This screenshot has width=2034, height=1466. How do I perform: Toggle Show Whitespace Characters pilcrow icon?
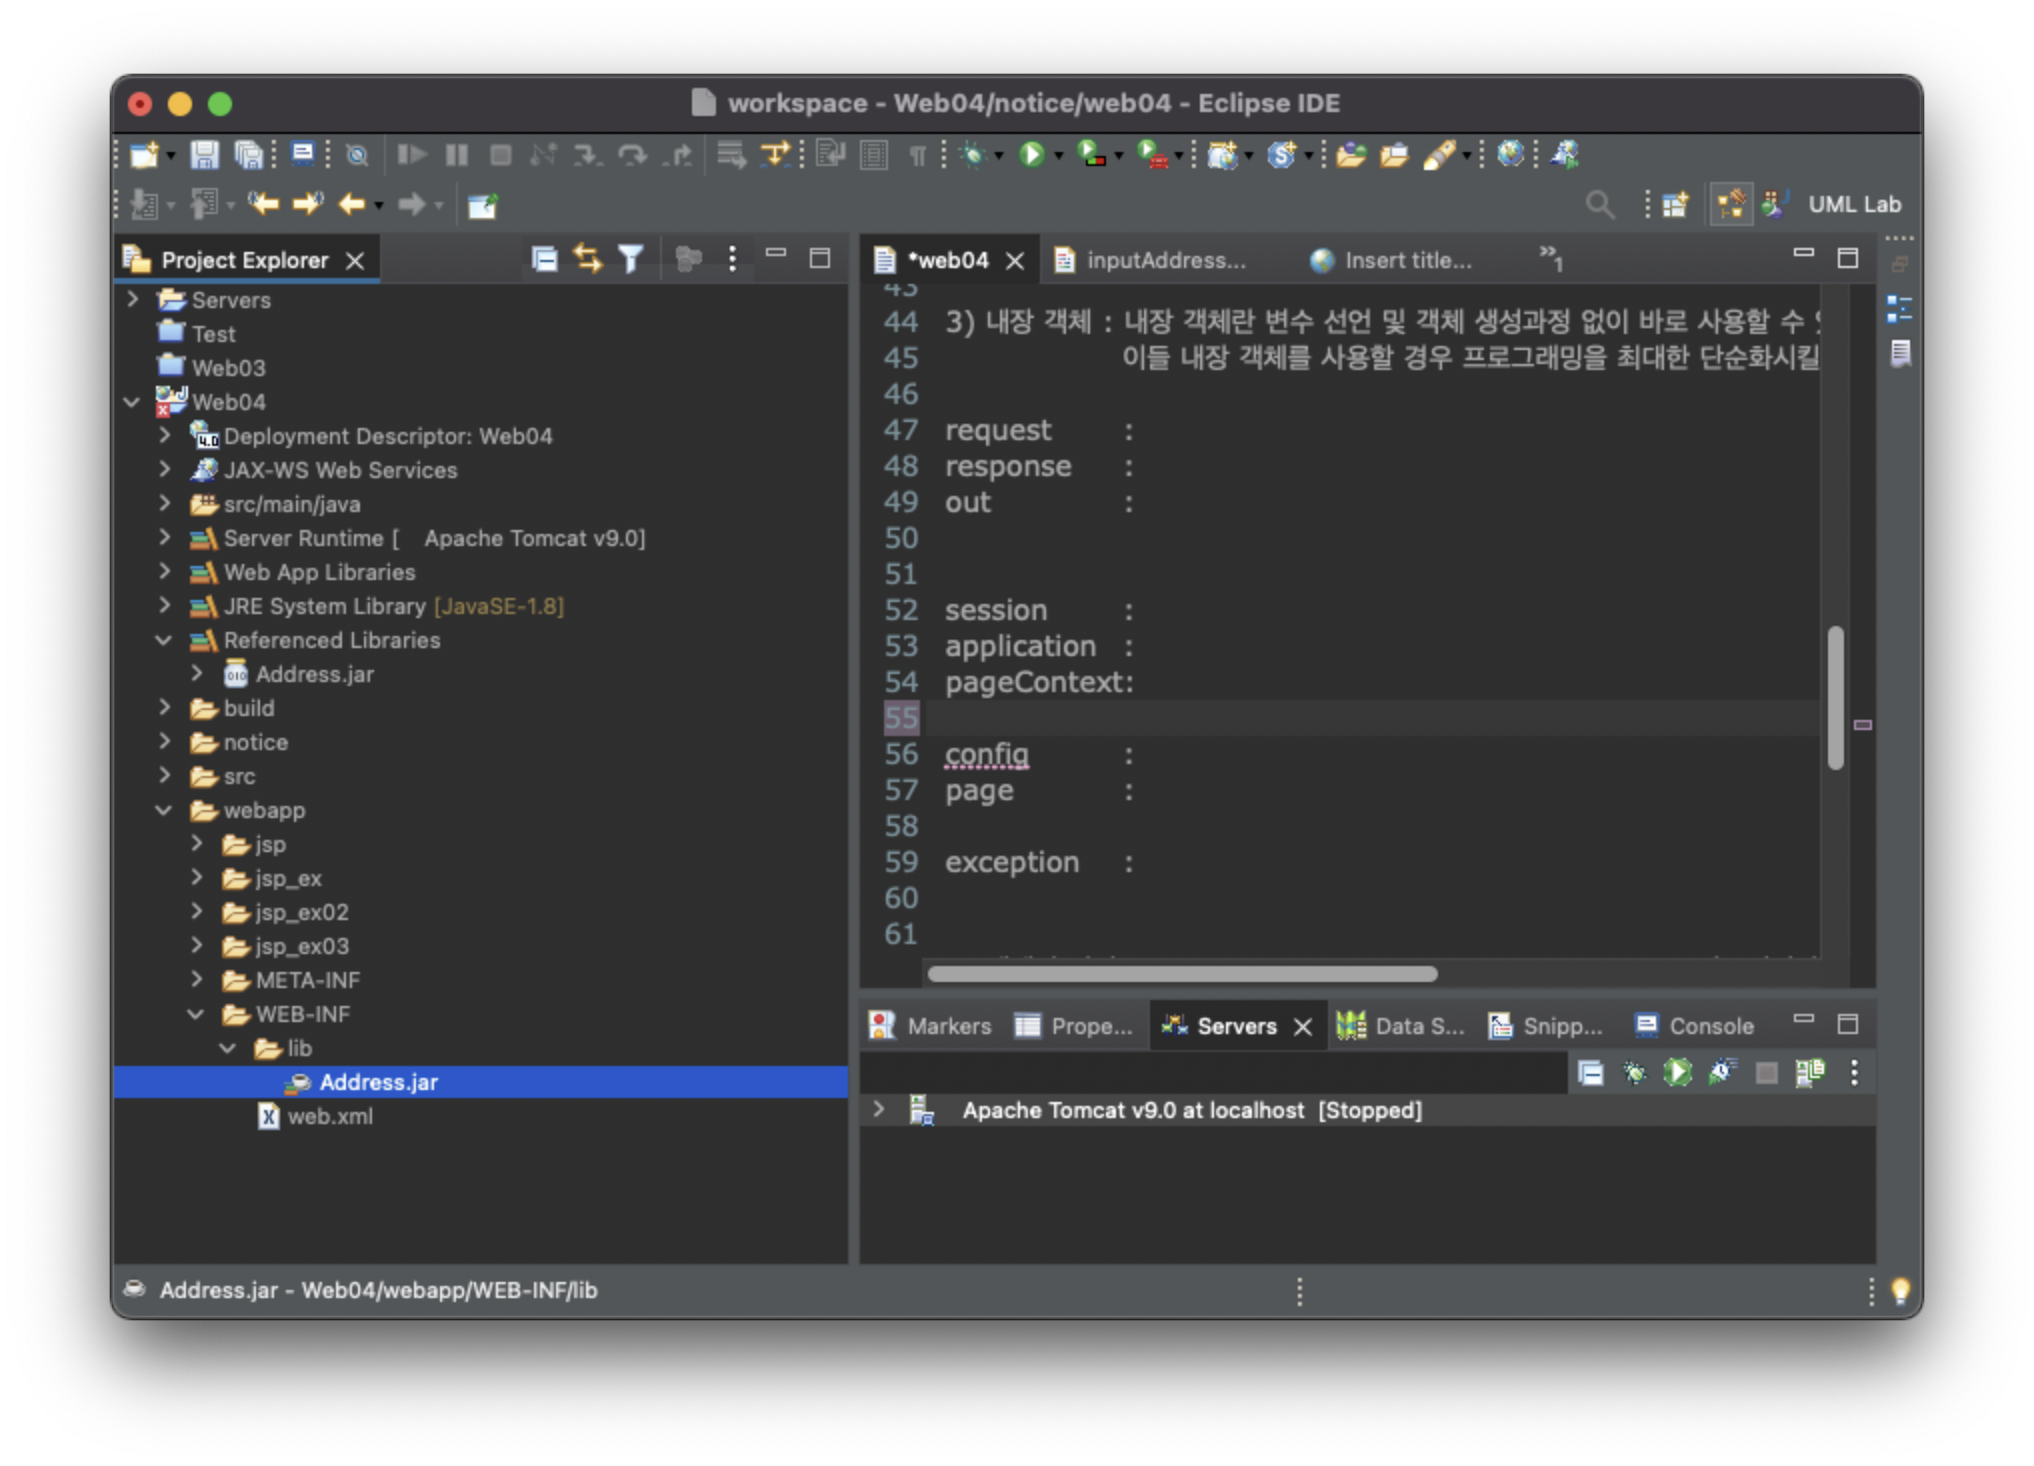click(x=917, y=155)
